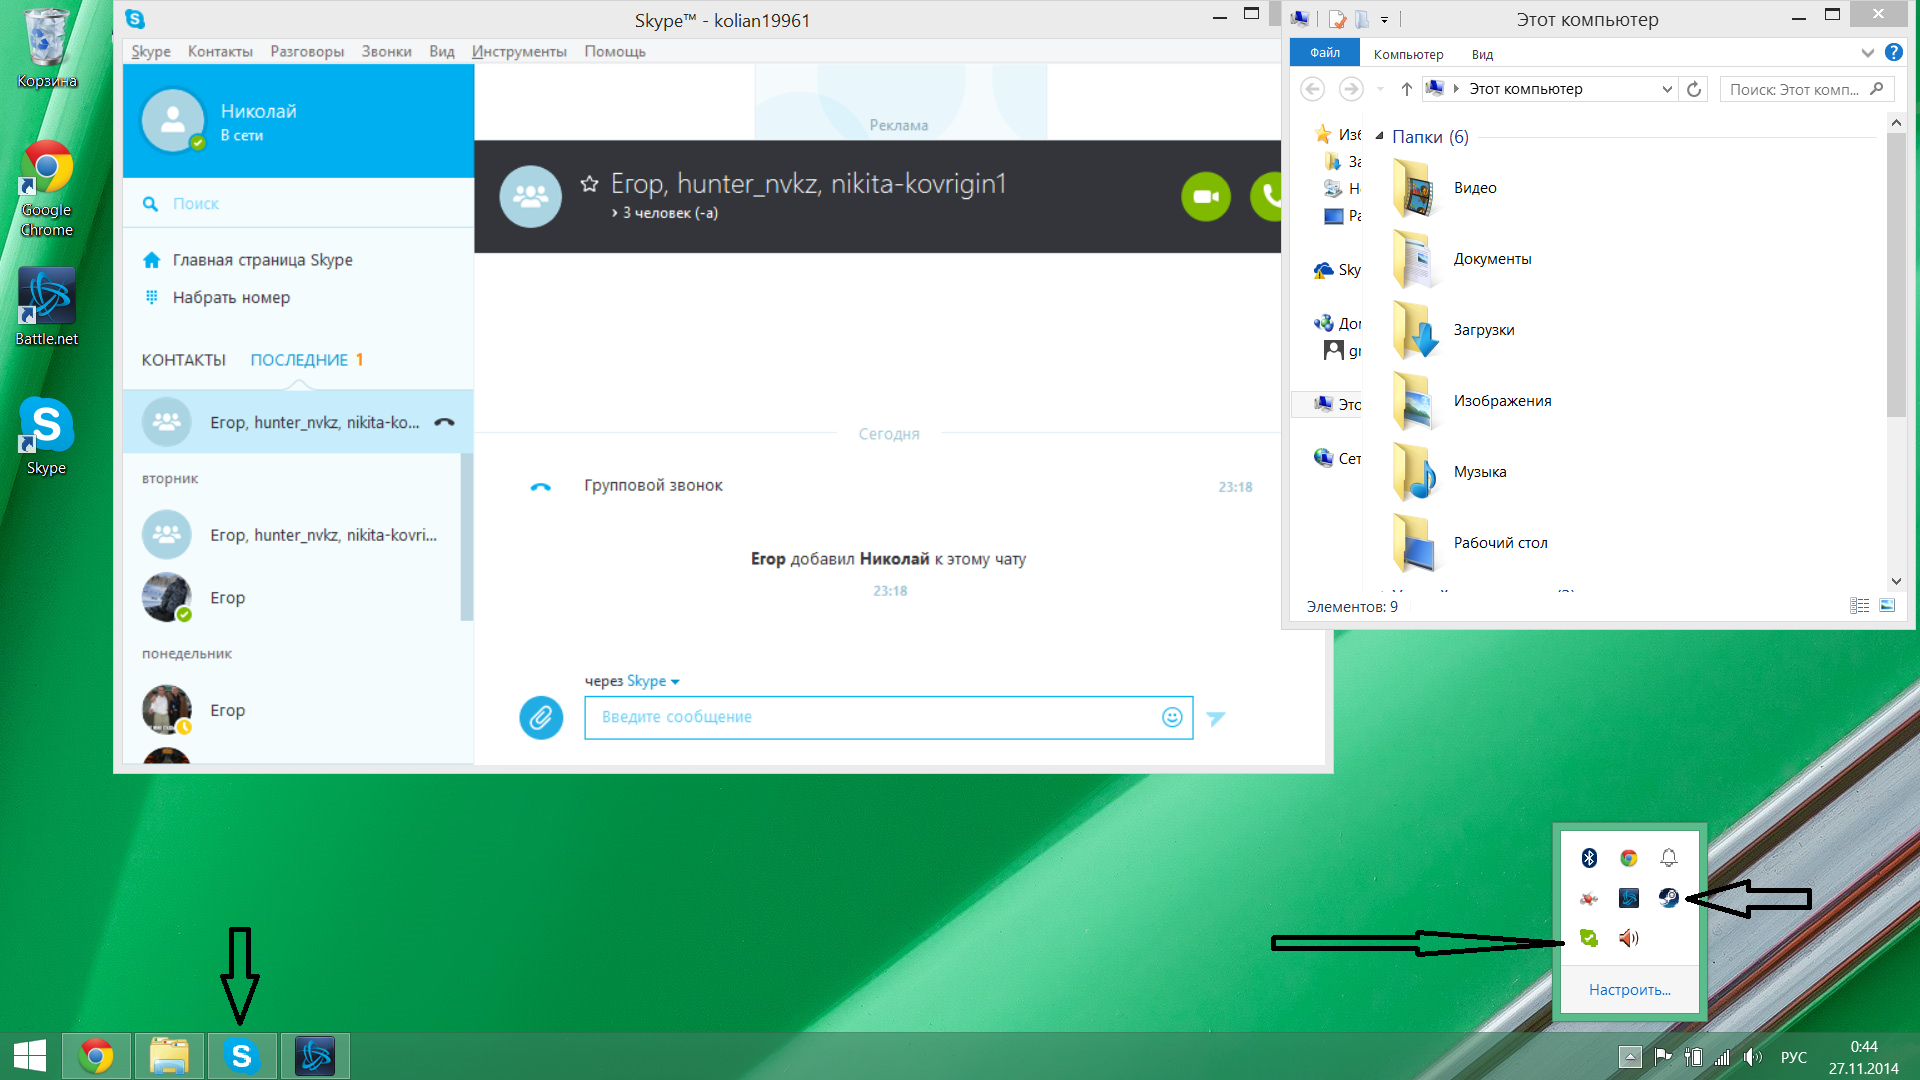
Task: Click the Explorer search box
Action: [x=1806, y=89]
